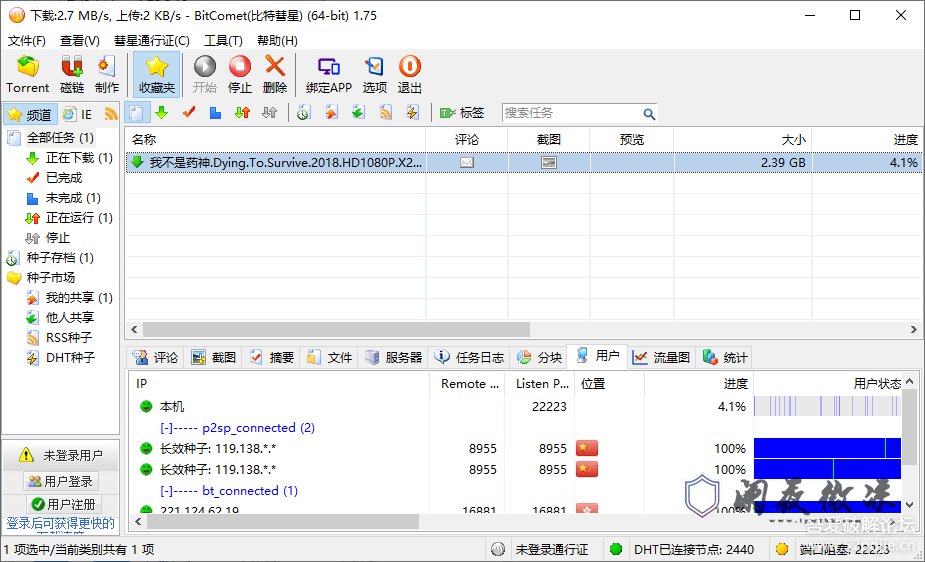Switch to the 流量图 tab
Screen dimensions: 925x562
tap(661, 357)
